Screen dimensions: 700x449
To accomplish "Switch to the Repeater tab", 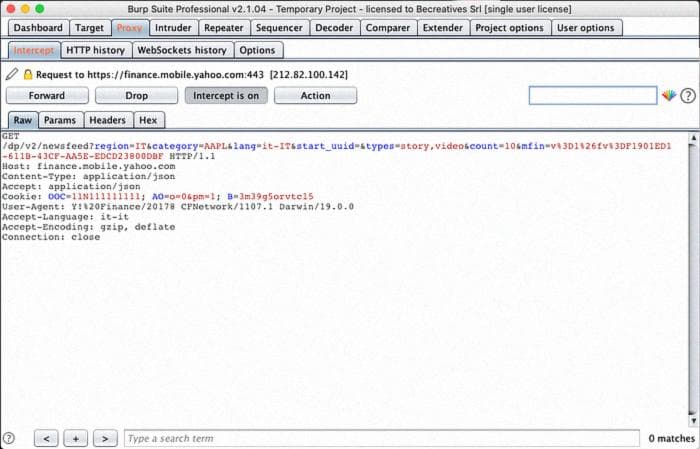I will click(224, 28).
